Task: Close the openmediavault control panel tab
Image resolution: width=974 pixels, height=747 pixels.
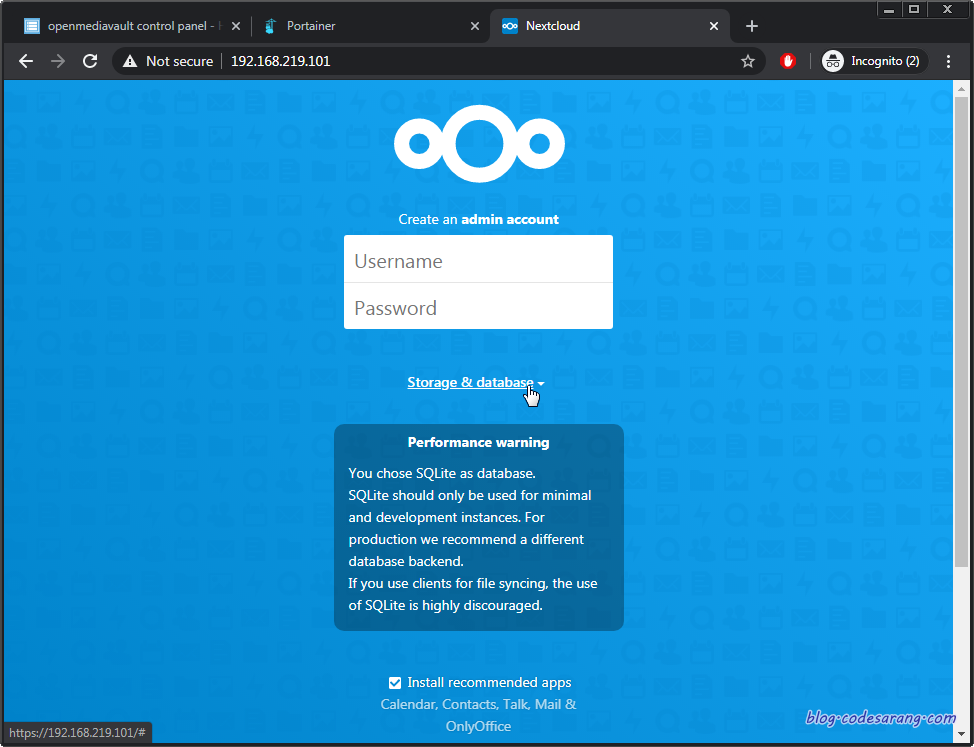Action: (x=235, y=26)
